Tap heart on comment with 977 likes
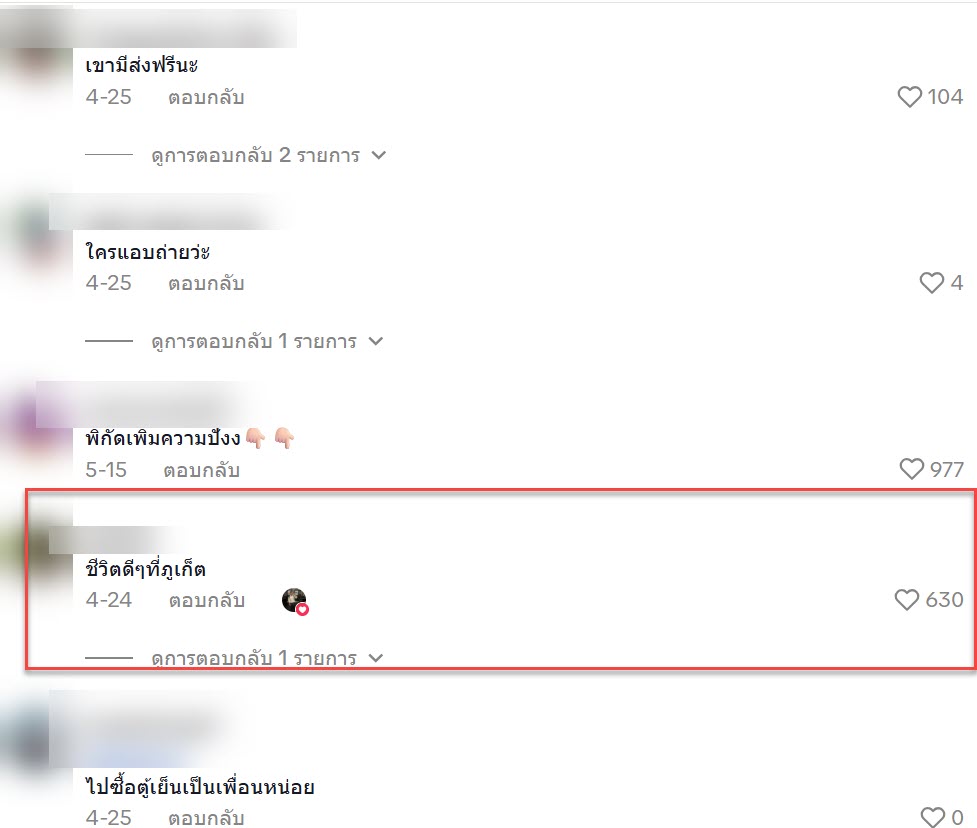The height and width of the screenshot is (828, 977). (x=912, y=469)
